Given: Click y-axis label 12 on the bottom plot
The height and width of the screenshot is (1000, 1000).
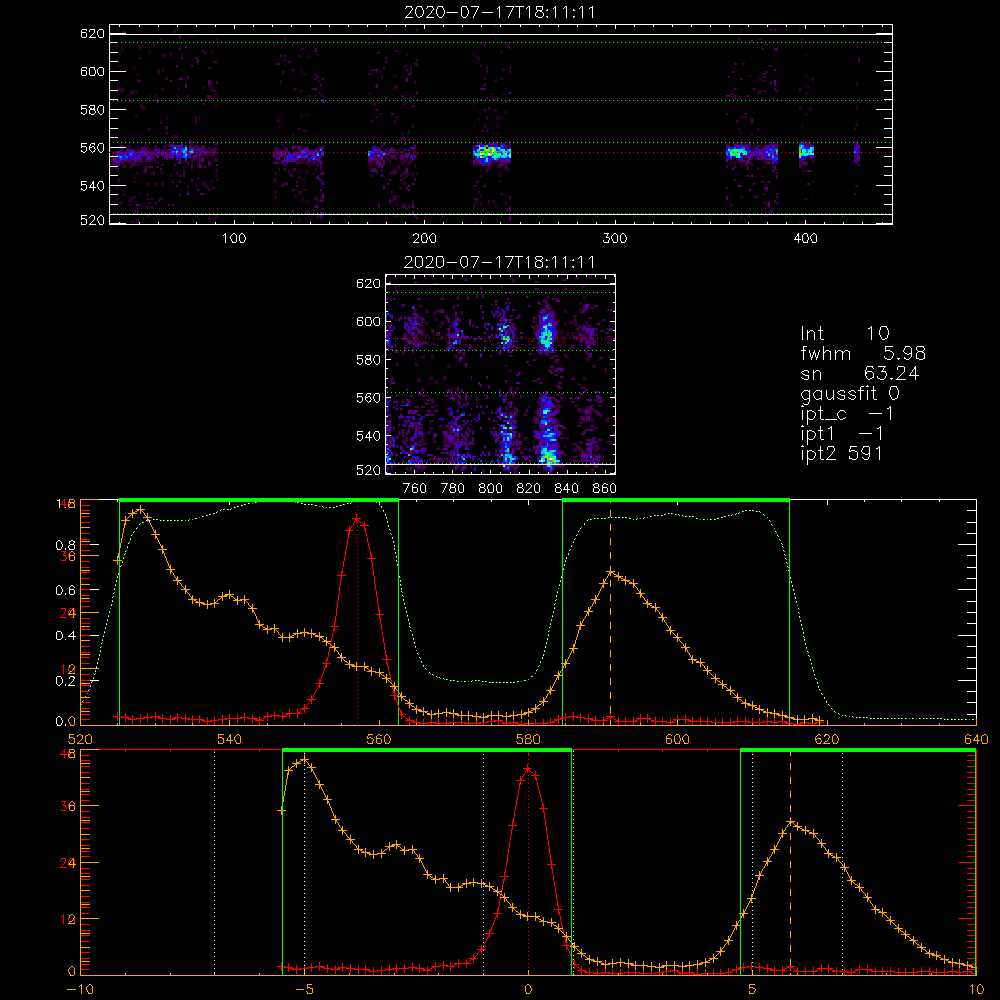Looking at the screenshot, I should point(68,920).
